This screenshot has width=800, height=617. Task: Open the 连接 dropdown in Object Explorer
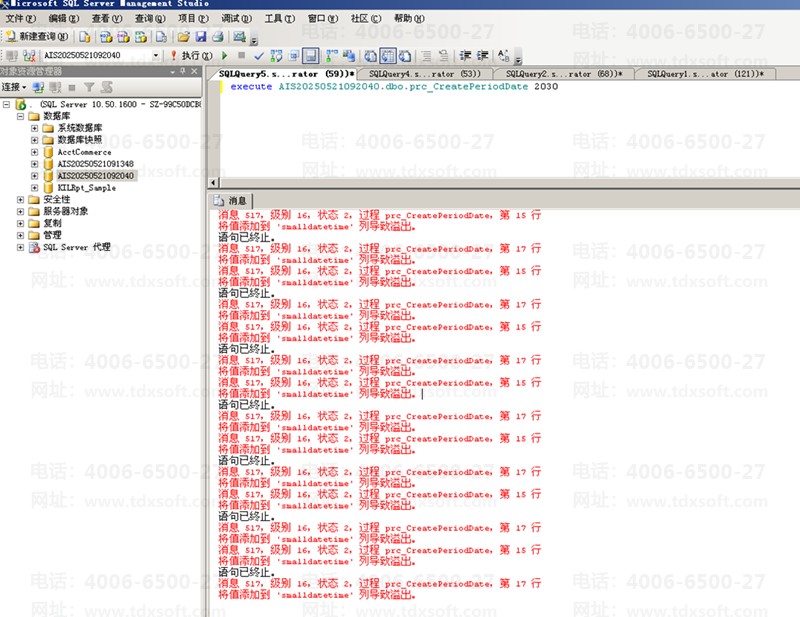pos(15,87)
